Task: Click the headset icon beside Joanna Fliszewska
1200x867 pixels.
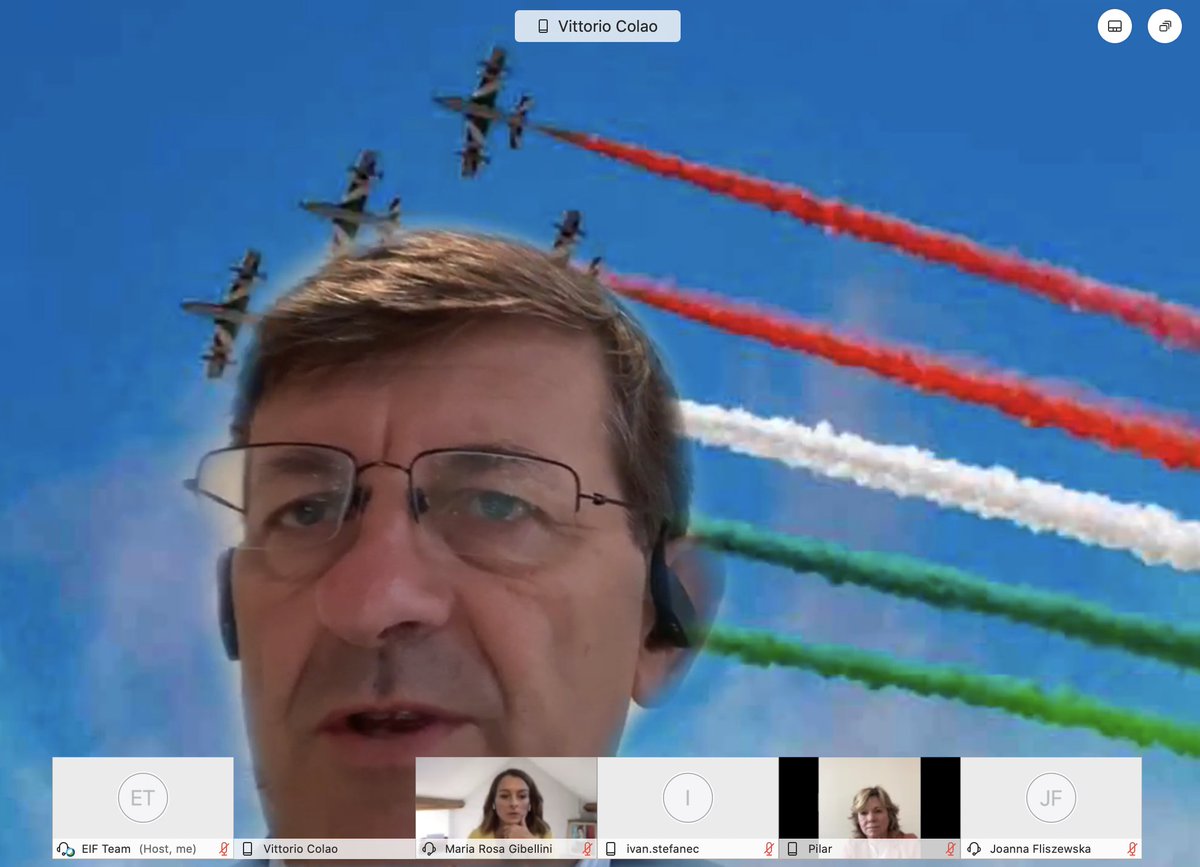Action: coord(974,849)
